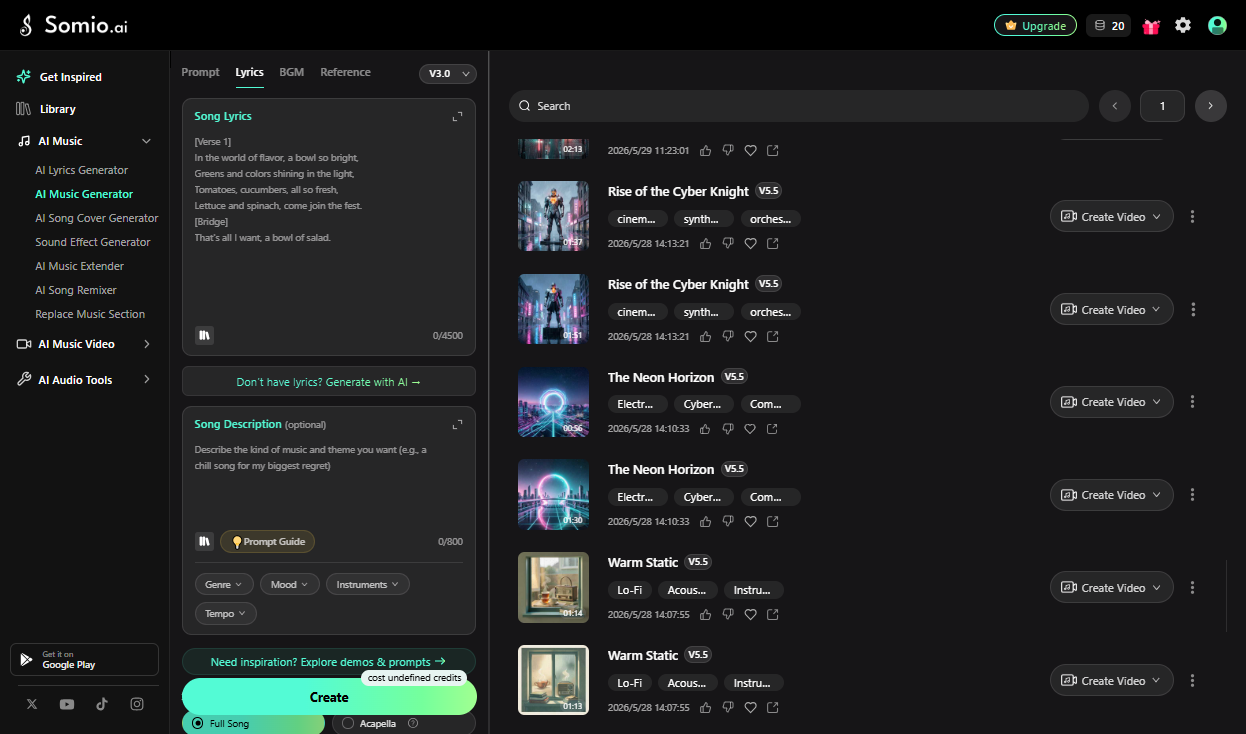
Task: Open three-dot menu for second Neon Horizon
Action: (x=1192, y=495)
